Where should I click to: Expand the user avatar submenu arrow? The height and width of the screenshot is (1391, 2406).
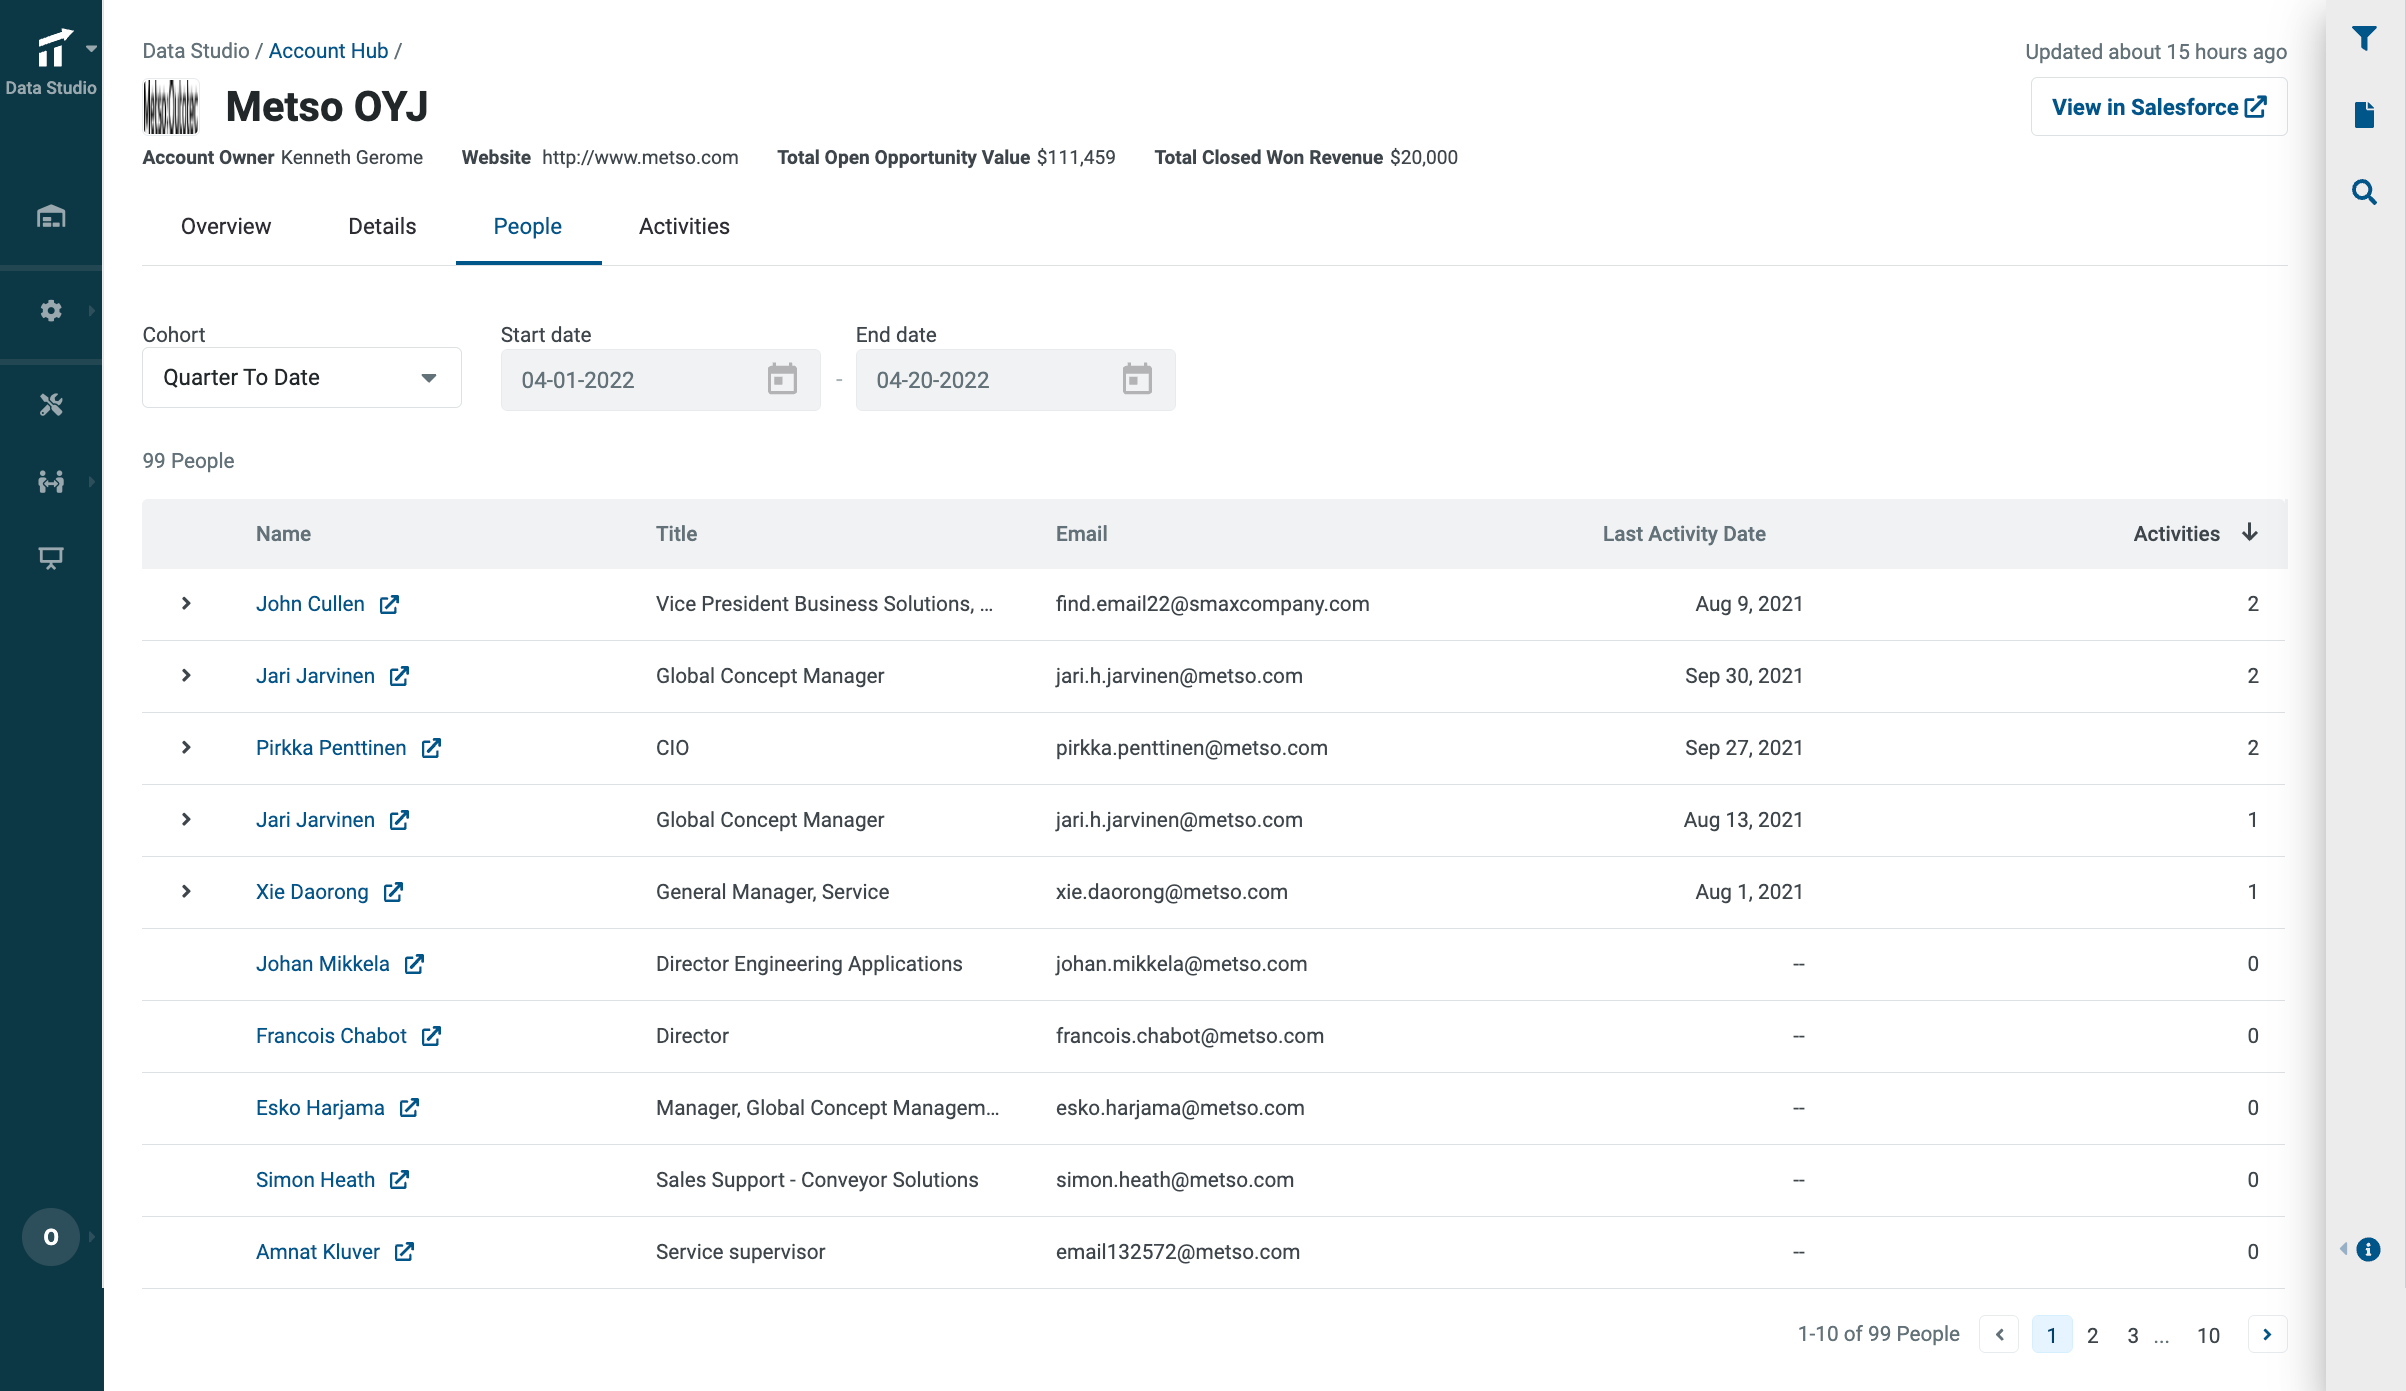click(x=92, y=1237)
